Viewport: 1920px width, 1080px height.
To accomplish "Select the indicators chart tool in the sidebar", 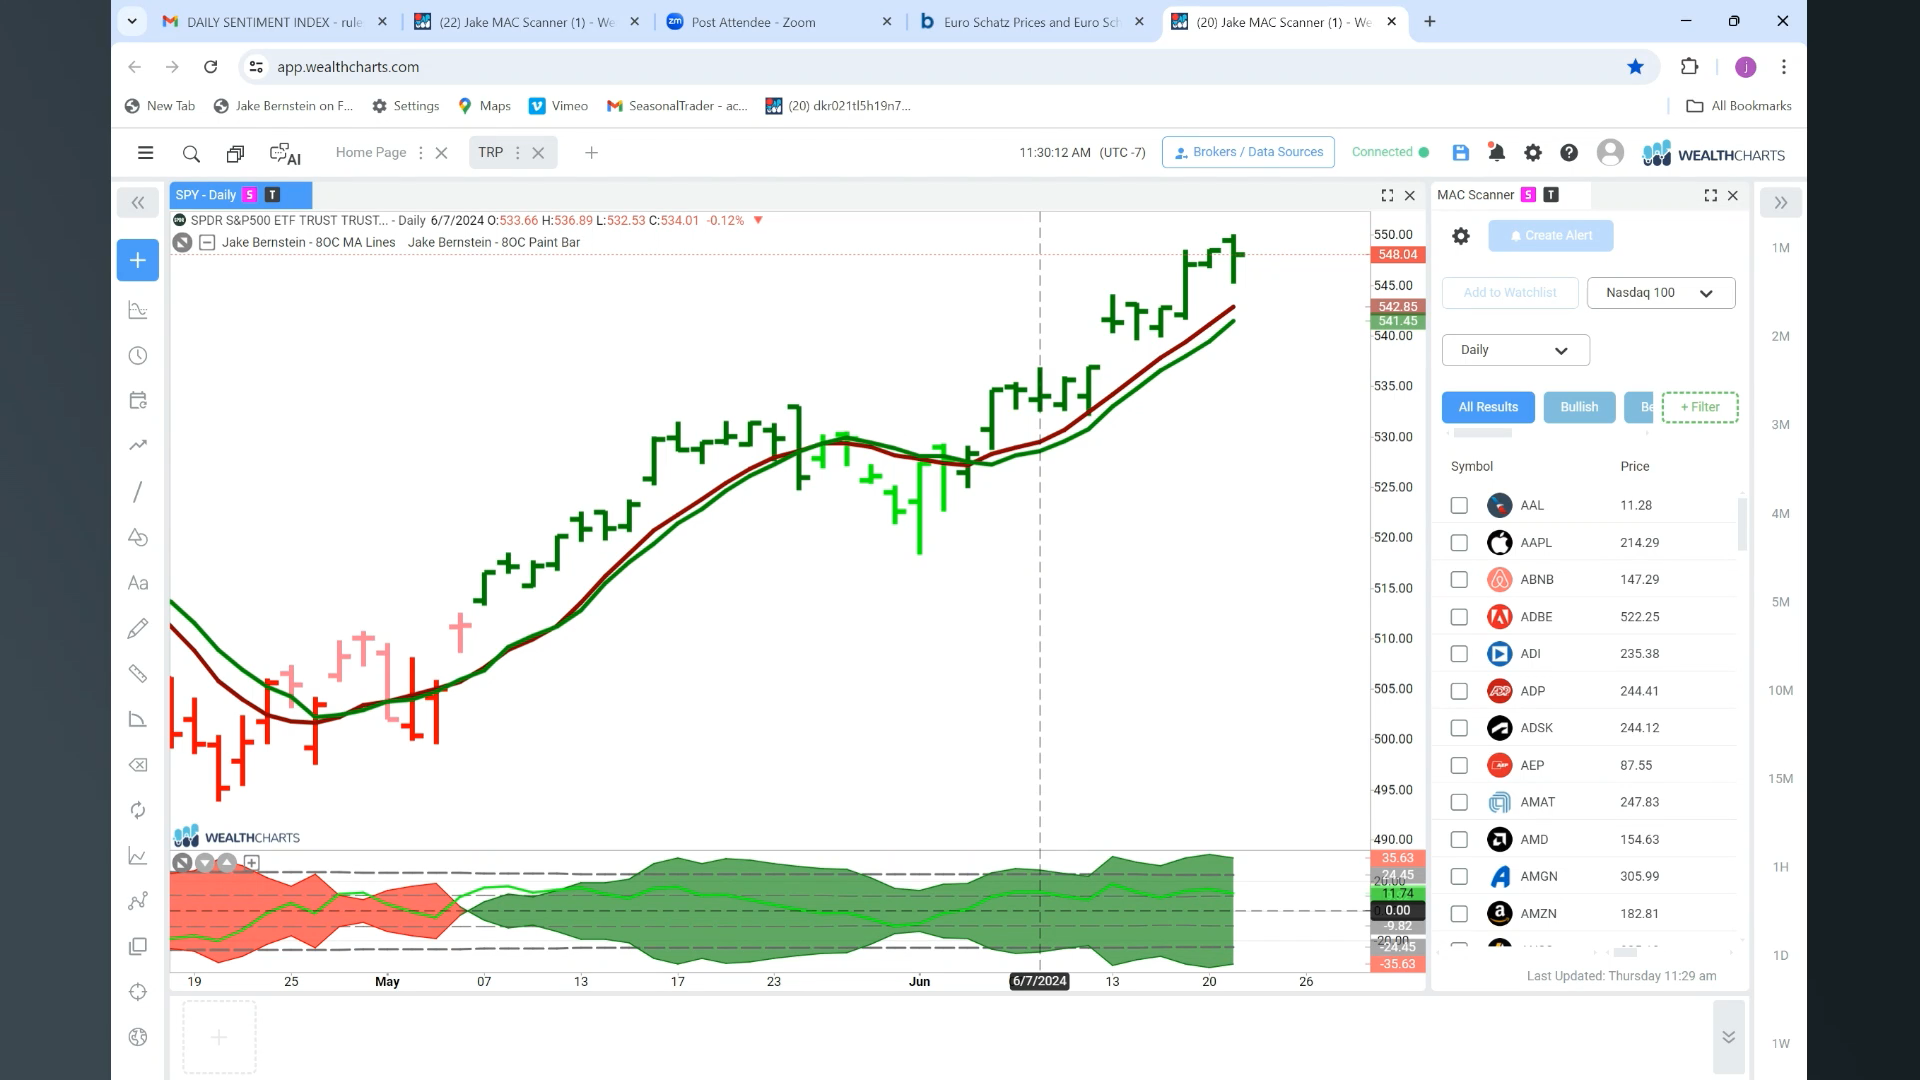I will [x=138, y=311].
